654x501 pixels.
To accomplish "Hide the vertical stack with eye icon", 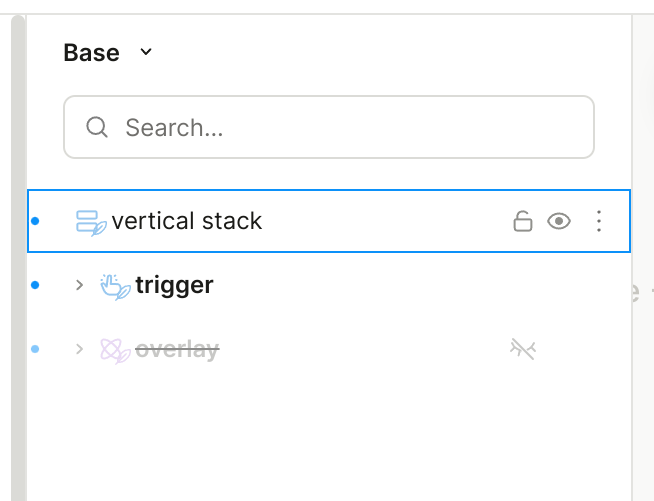I will tap(559, 221).
